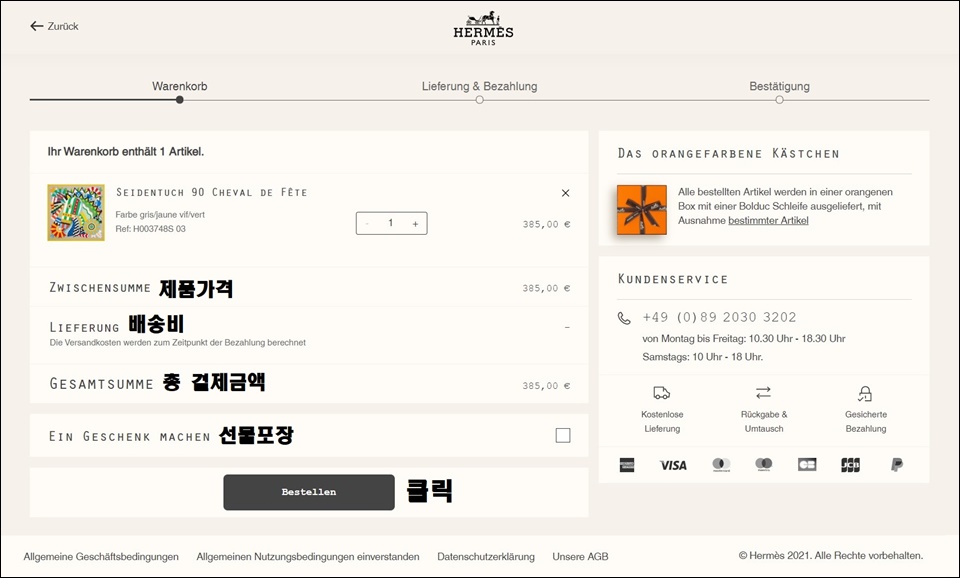Click the Samstags: 10 Uhr - 18 Uhr text
The height and width of the screenshot is (578, 960).
[702, 357]
